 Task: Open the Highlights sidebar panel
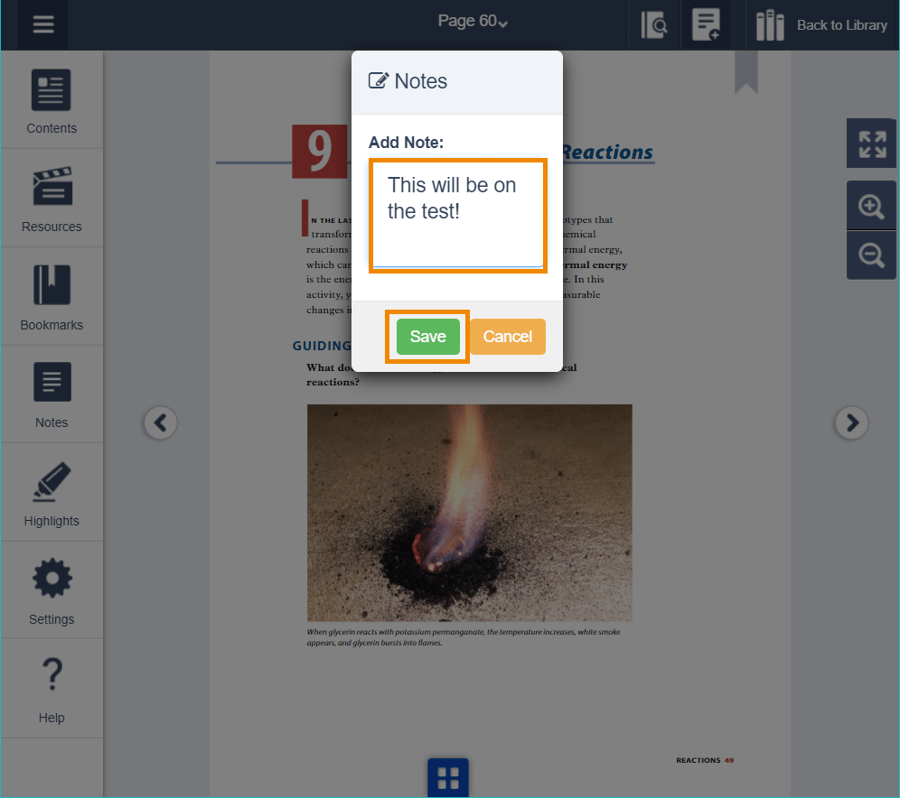coord(51,493)
